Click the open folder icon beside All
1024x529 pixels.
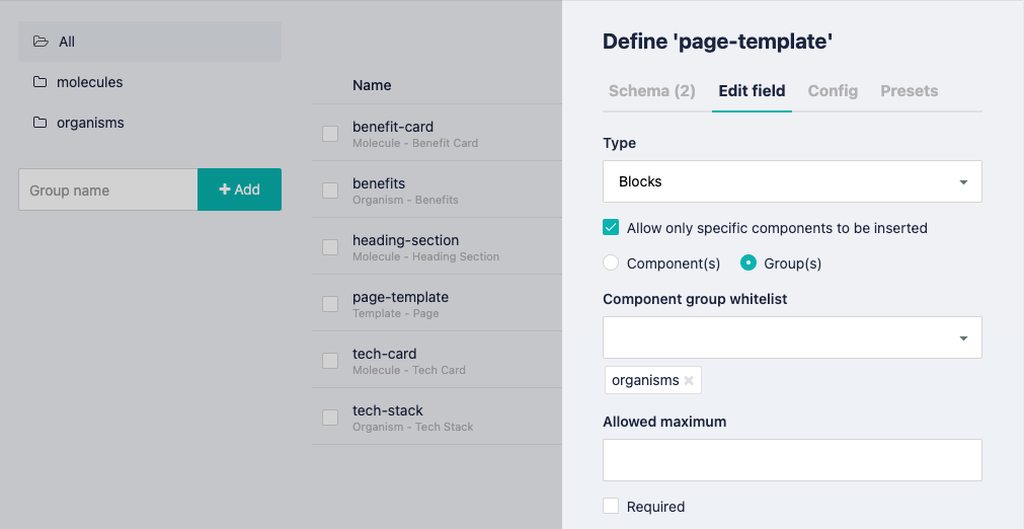[x=40, y=42]
